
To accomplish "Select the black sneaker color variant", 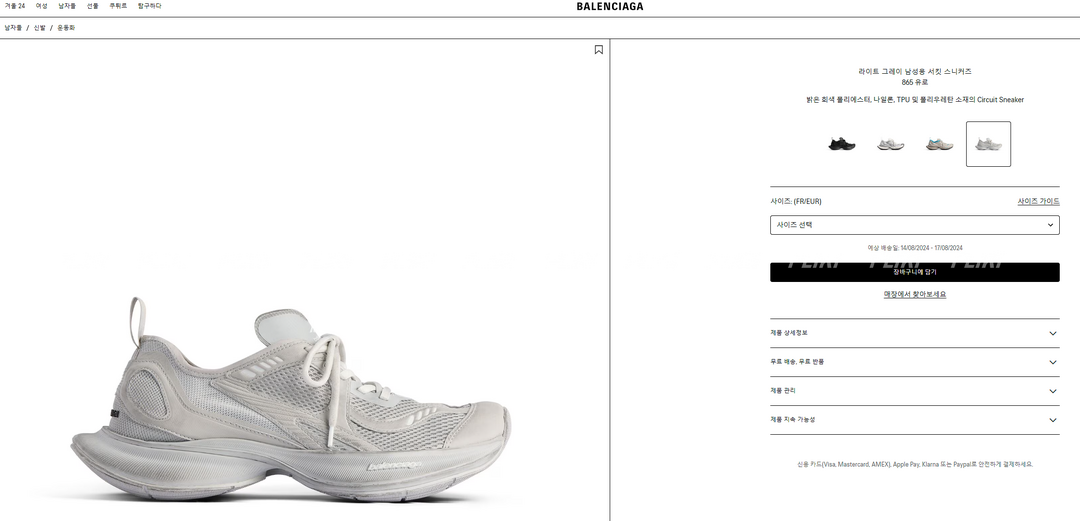I will (842, 144).
